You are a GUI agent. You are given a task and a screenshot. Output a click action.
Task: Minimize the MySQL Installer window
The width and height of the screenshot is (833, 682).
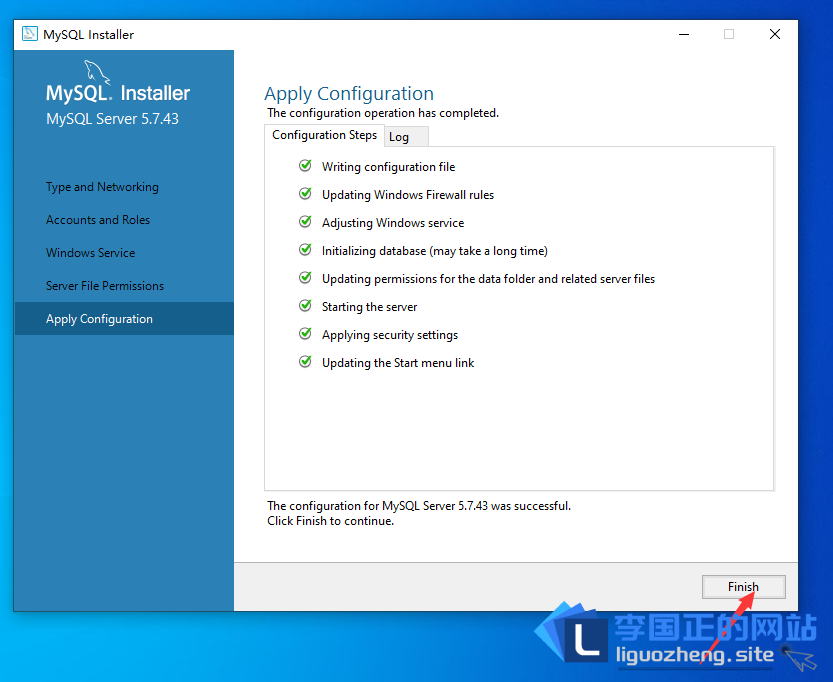tap(684, 34)
